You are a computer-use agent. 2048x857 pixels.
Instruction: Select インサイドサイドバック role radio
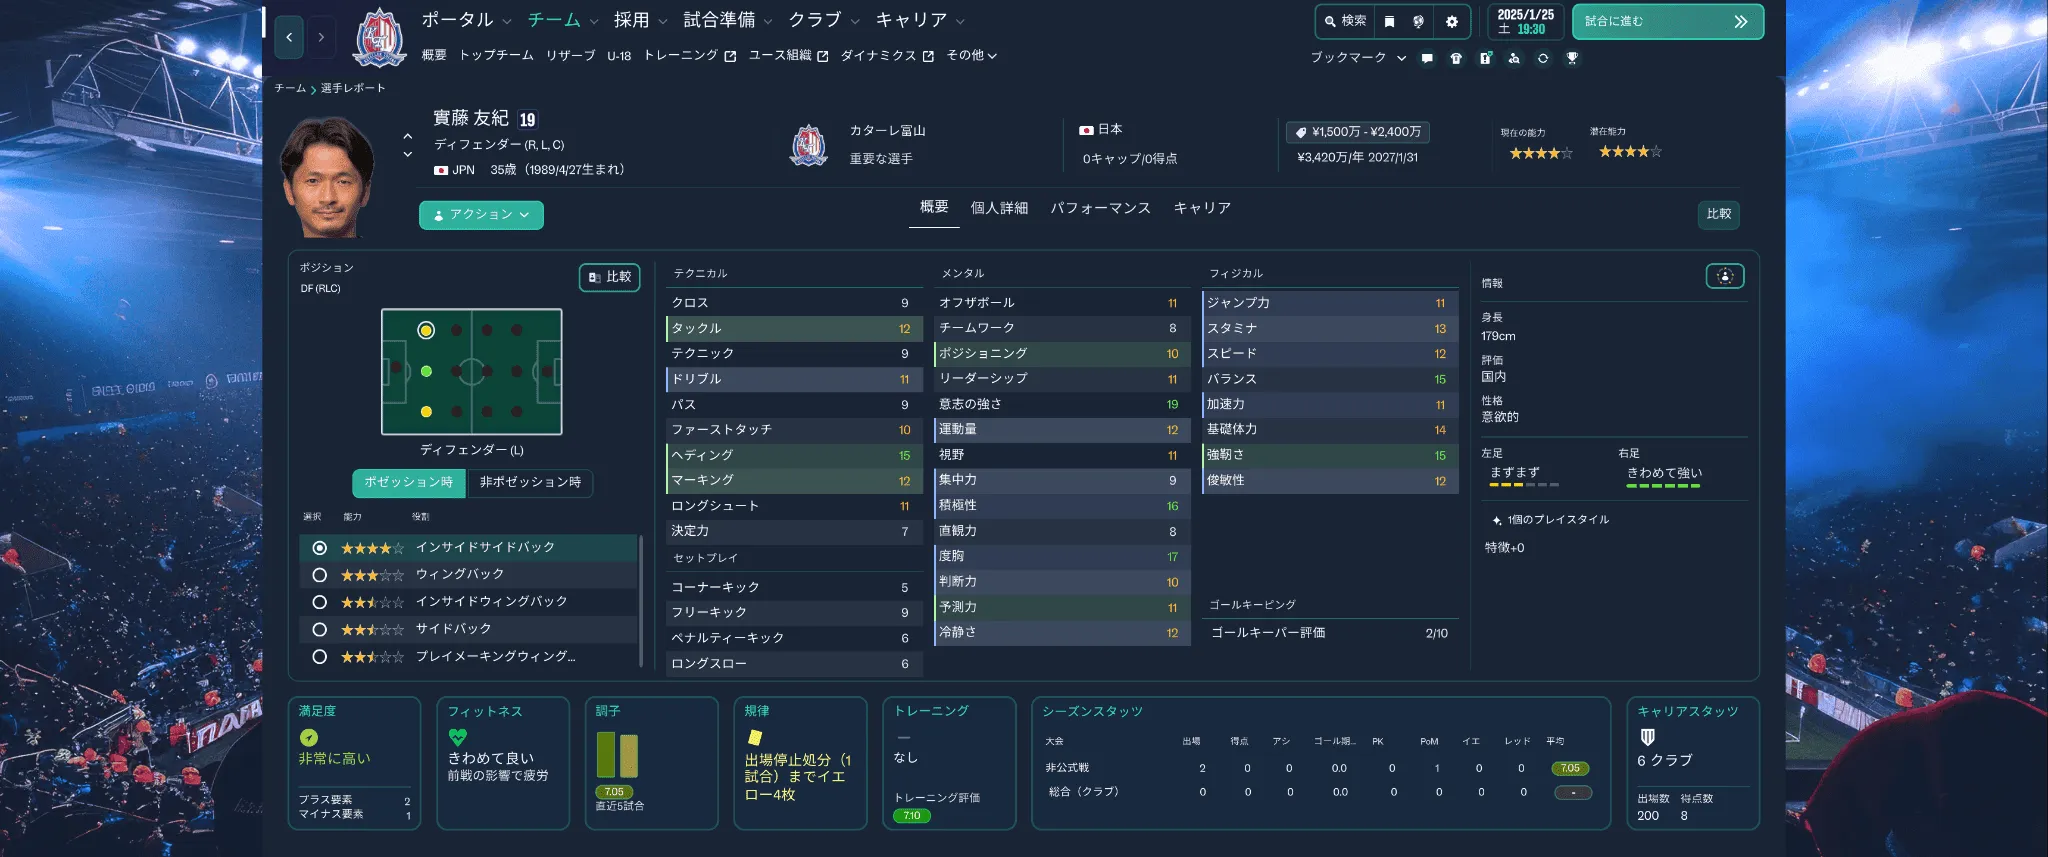pos(320,548)
